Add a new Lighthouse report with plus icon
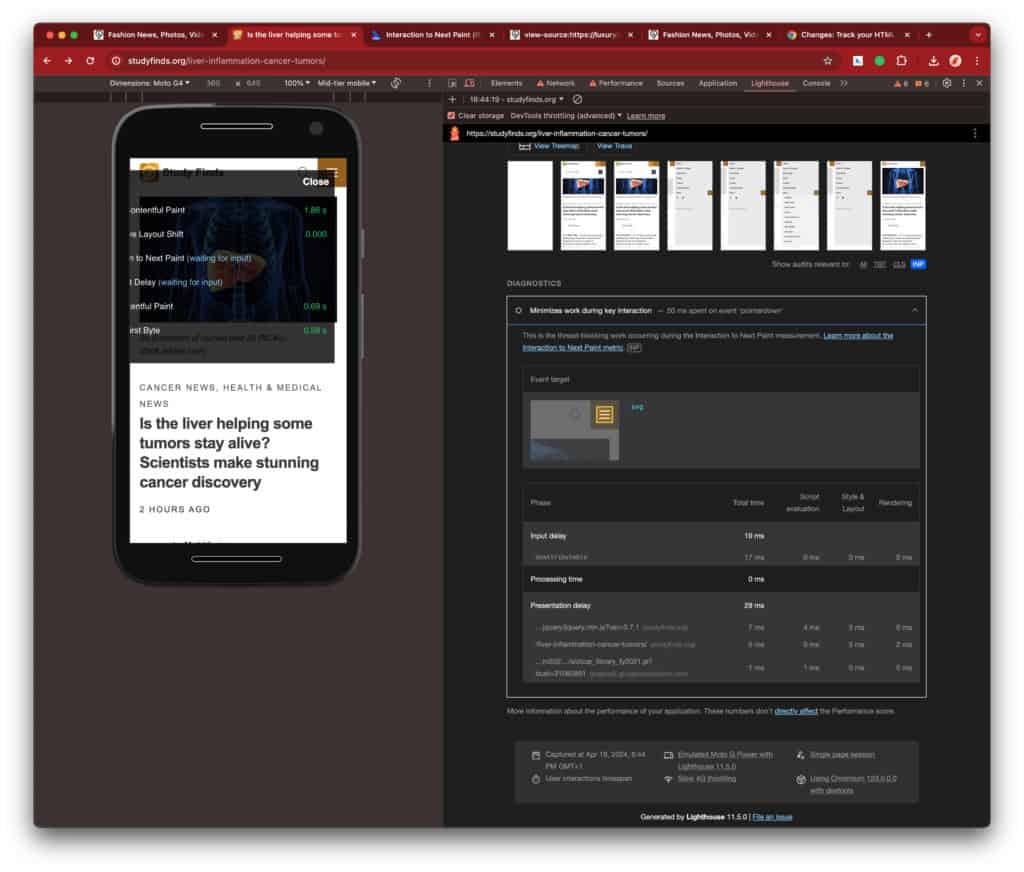The width and height of the screenshot is (1024, 872). pyautogui.click(x=452, y=100)
